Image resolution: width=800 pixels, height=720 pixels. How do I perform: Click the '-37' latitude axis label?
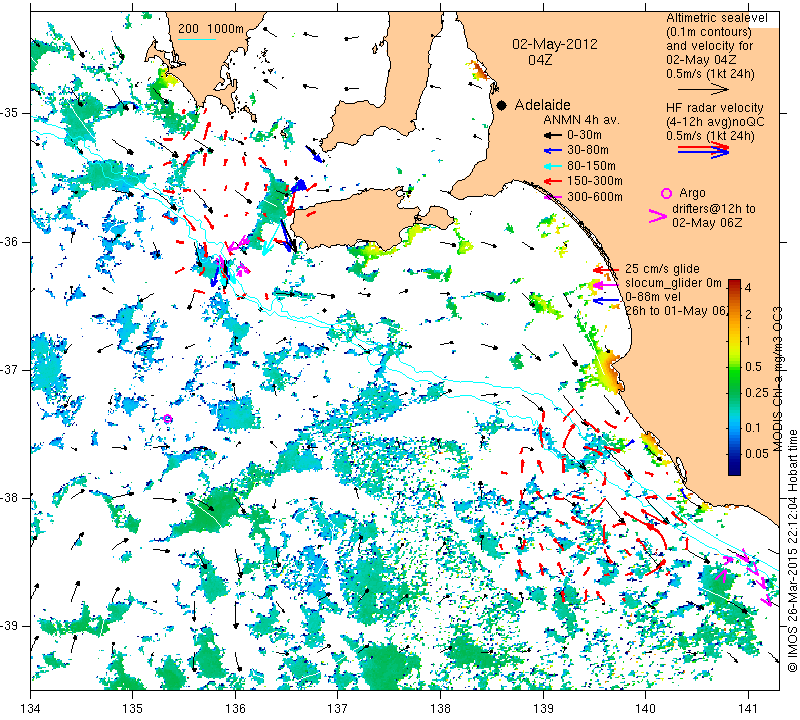click(x=9, y=369)
